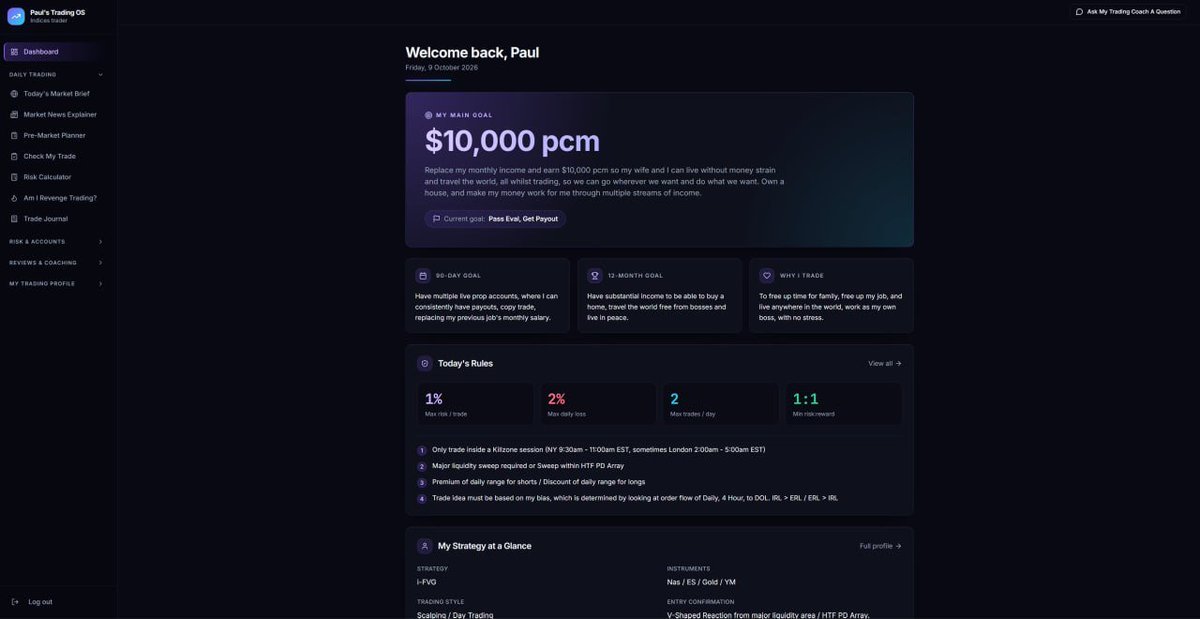Click the revenge trading flame icon

(x=14, y=198)
